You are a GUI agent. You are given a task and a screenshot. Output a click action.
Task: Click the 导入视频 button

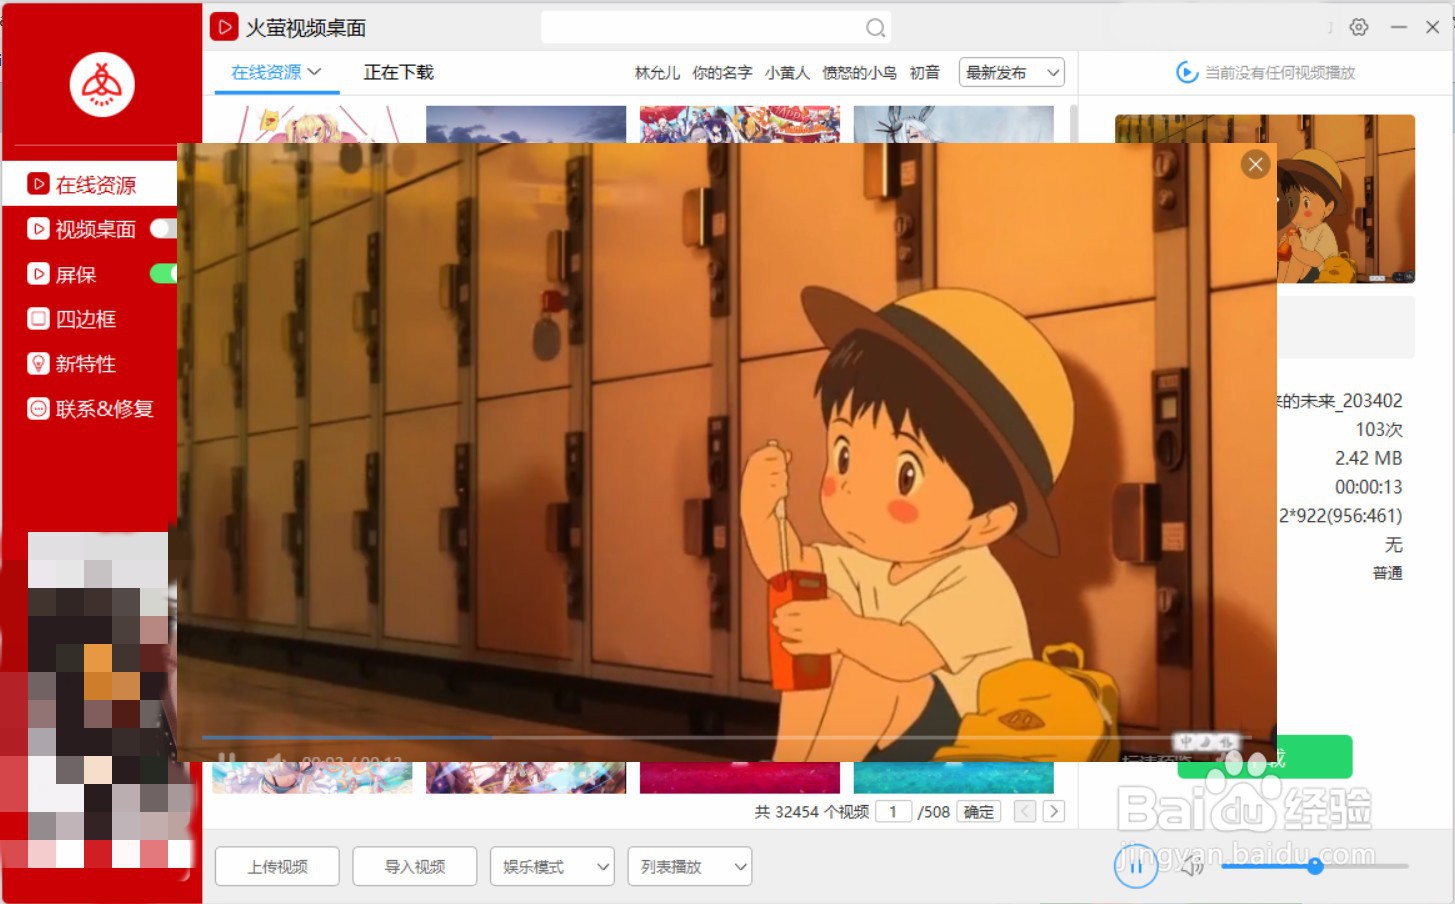(414, 866)
